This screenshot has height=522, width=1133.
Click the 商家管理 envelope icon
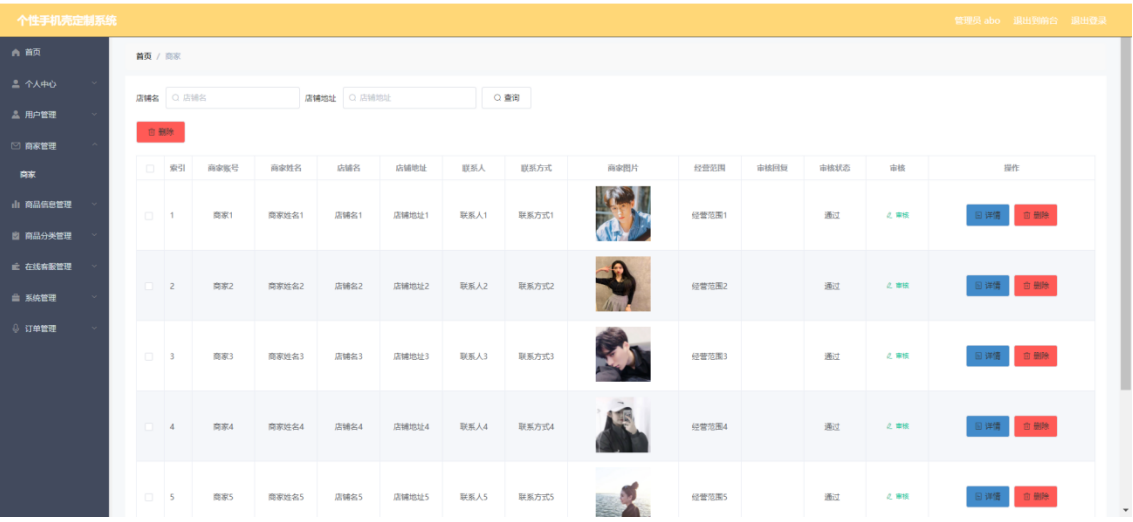coord(15,146)
